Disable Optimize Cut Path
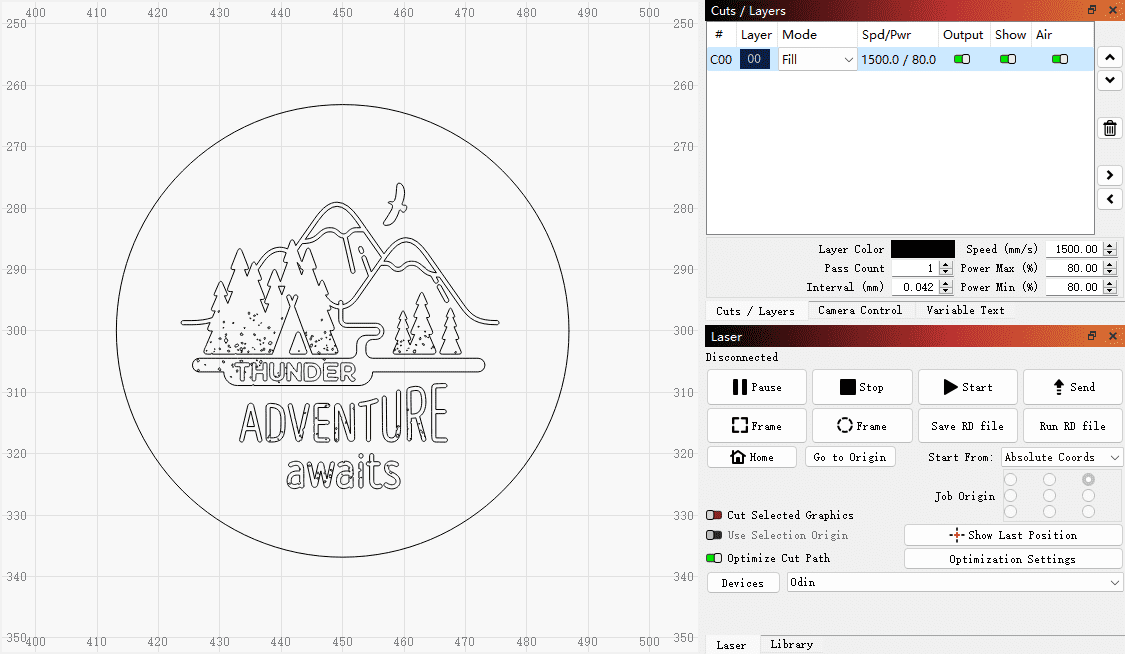Screen dimensions: 1125x654 (x=714, y=558)
